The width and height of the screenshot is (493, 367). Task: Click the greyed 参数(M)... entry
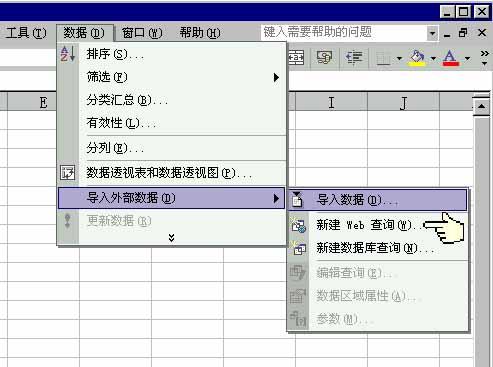tap(378, 319)
